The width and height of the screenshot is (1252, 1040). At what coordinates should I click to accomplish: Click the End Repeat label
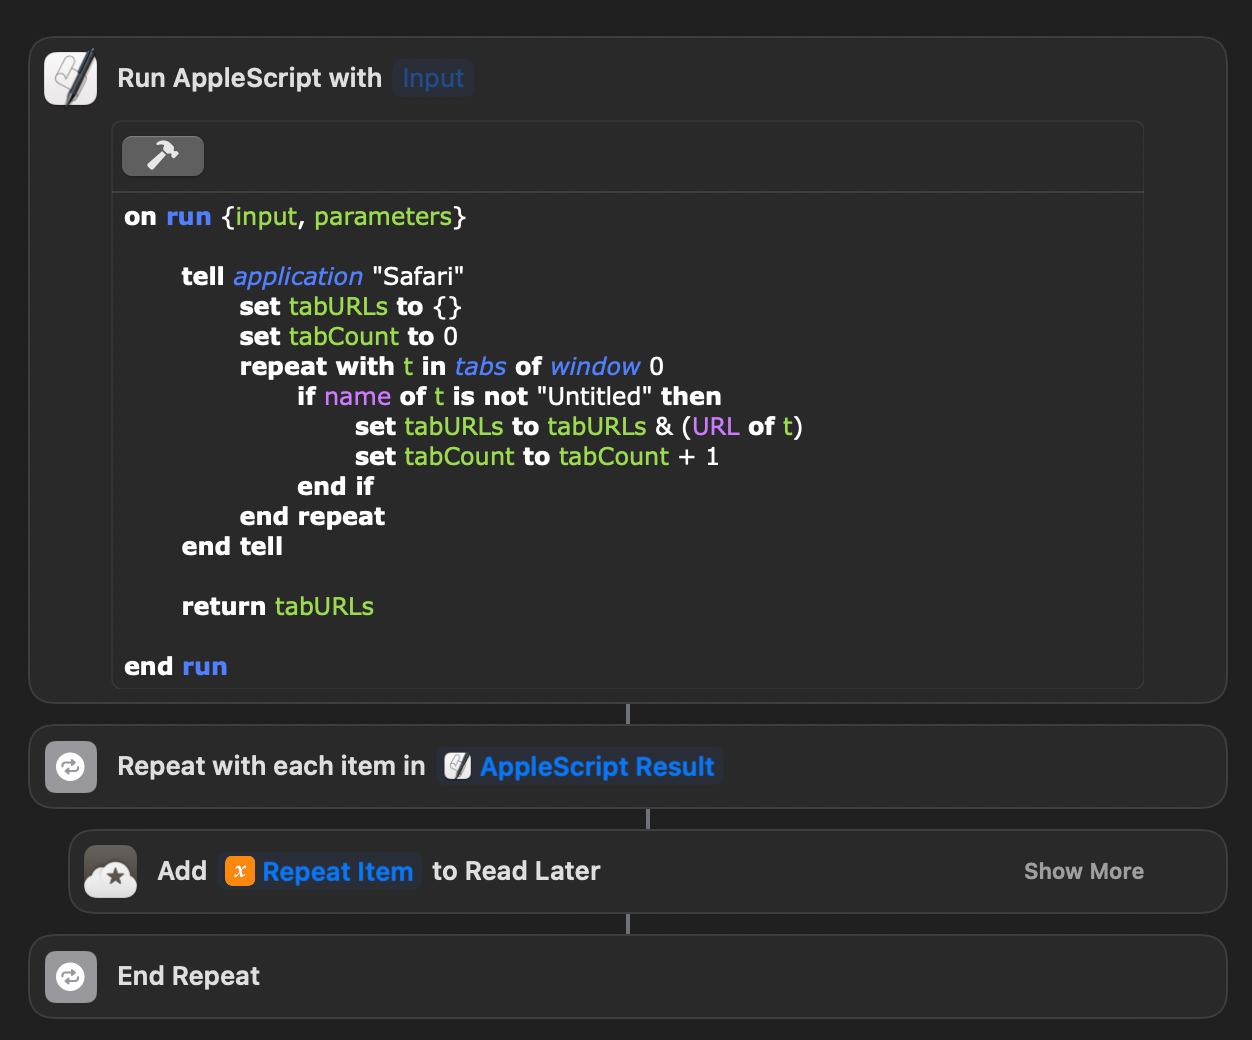coord(189,977)
